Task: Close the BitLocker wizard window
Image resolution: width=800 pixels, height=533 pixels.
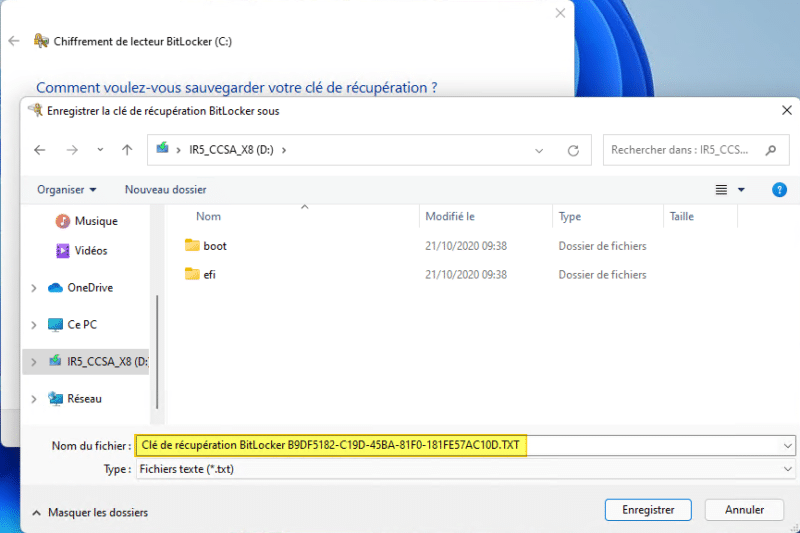Action: pyautogui.click(x=560, y=13)
